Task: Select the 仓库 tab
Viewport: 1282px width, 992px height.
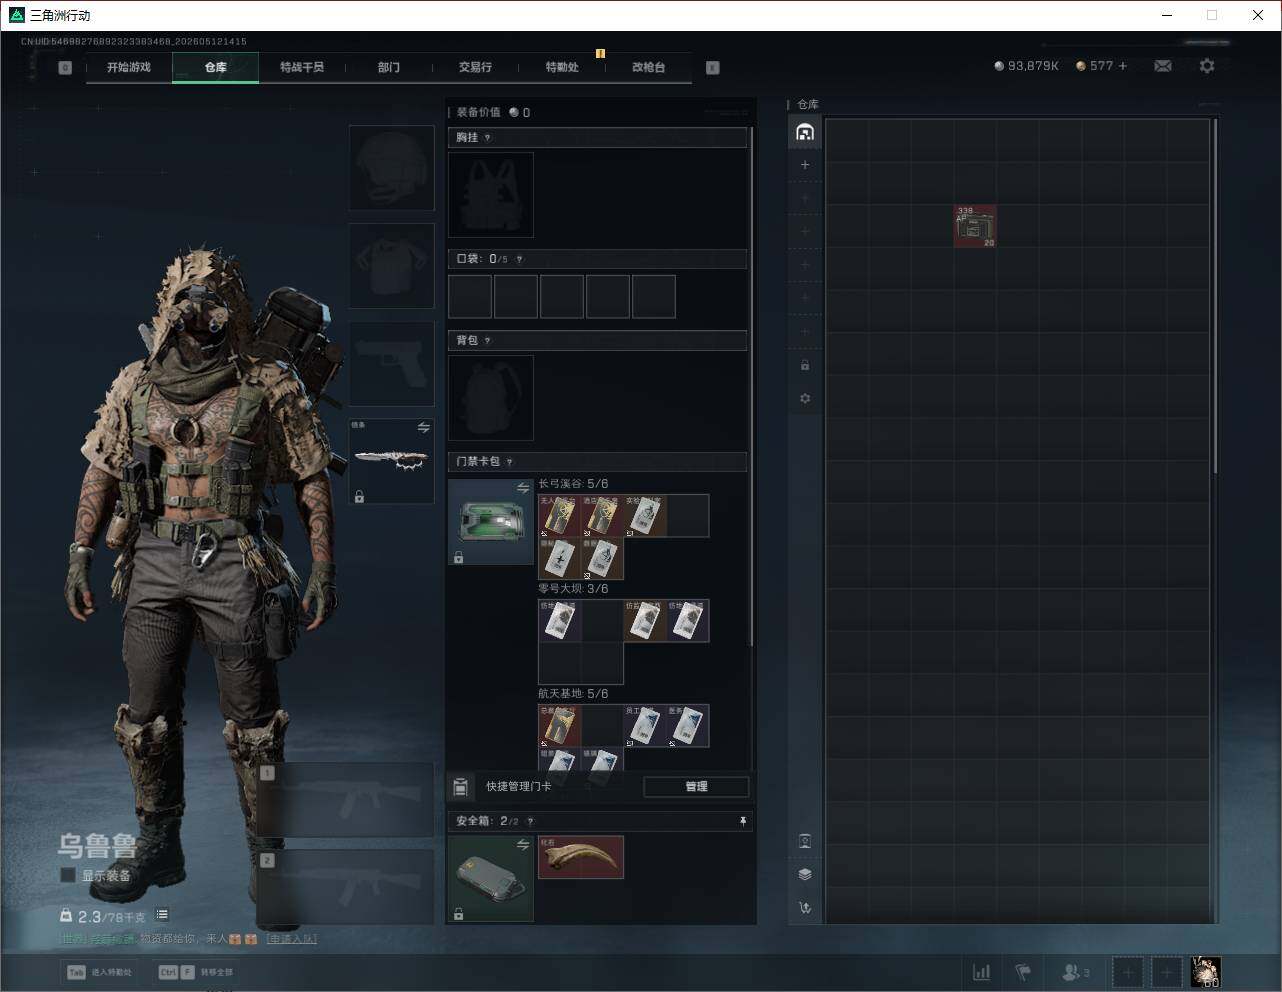Action: pyautogui.click(x=216, y=67)
